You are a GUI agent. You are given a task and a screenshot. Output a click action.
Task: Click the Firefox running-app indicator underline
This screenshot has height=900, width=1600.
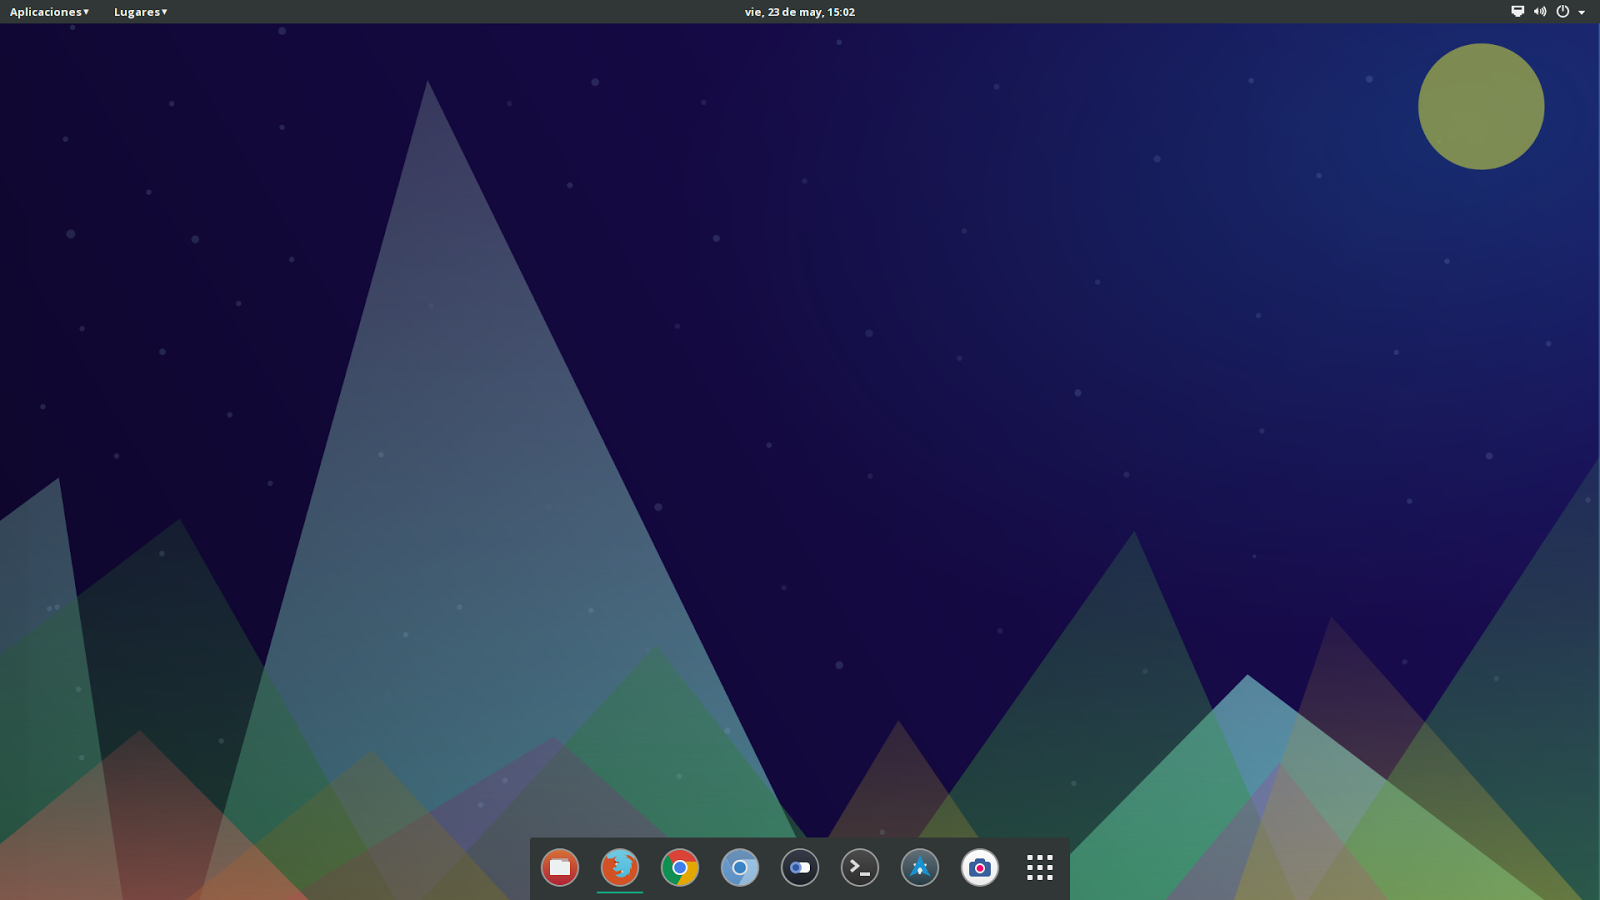point(619,890)
